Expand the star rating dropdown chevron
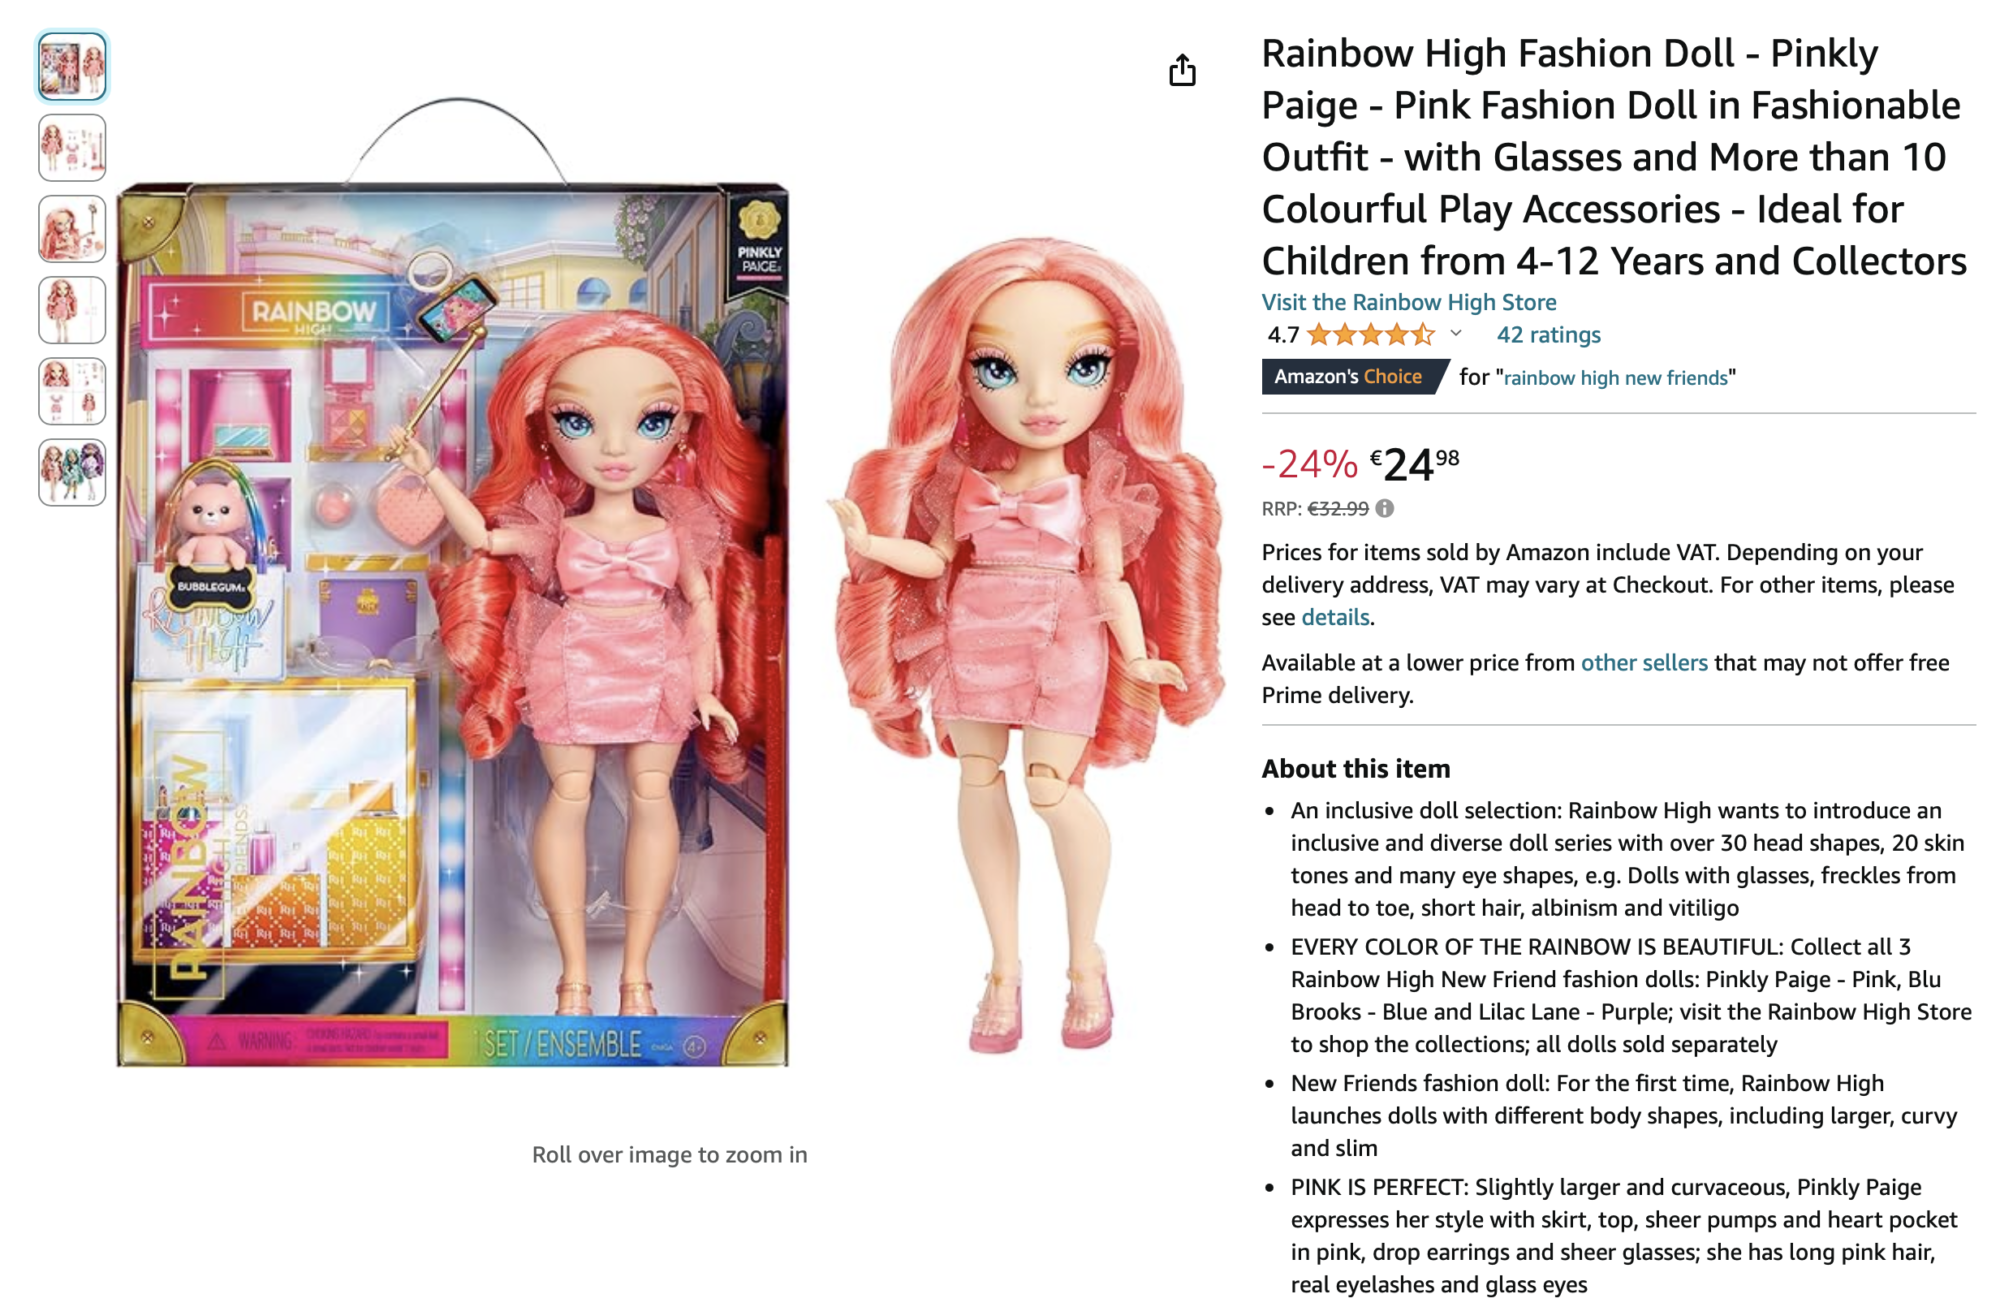This screenshot has width=2000, height=1307. tap(1456, 334)
